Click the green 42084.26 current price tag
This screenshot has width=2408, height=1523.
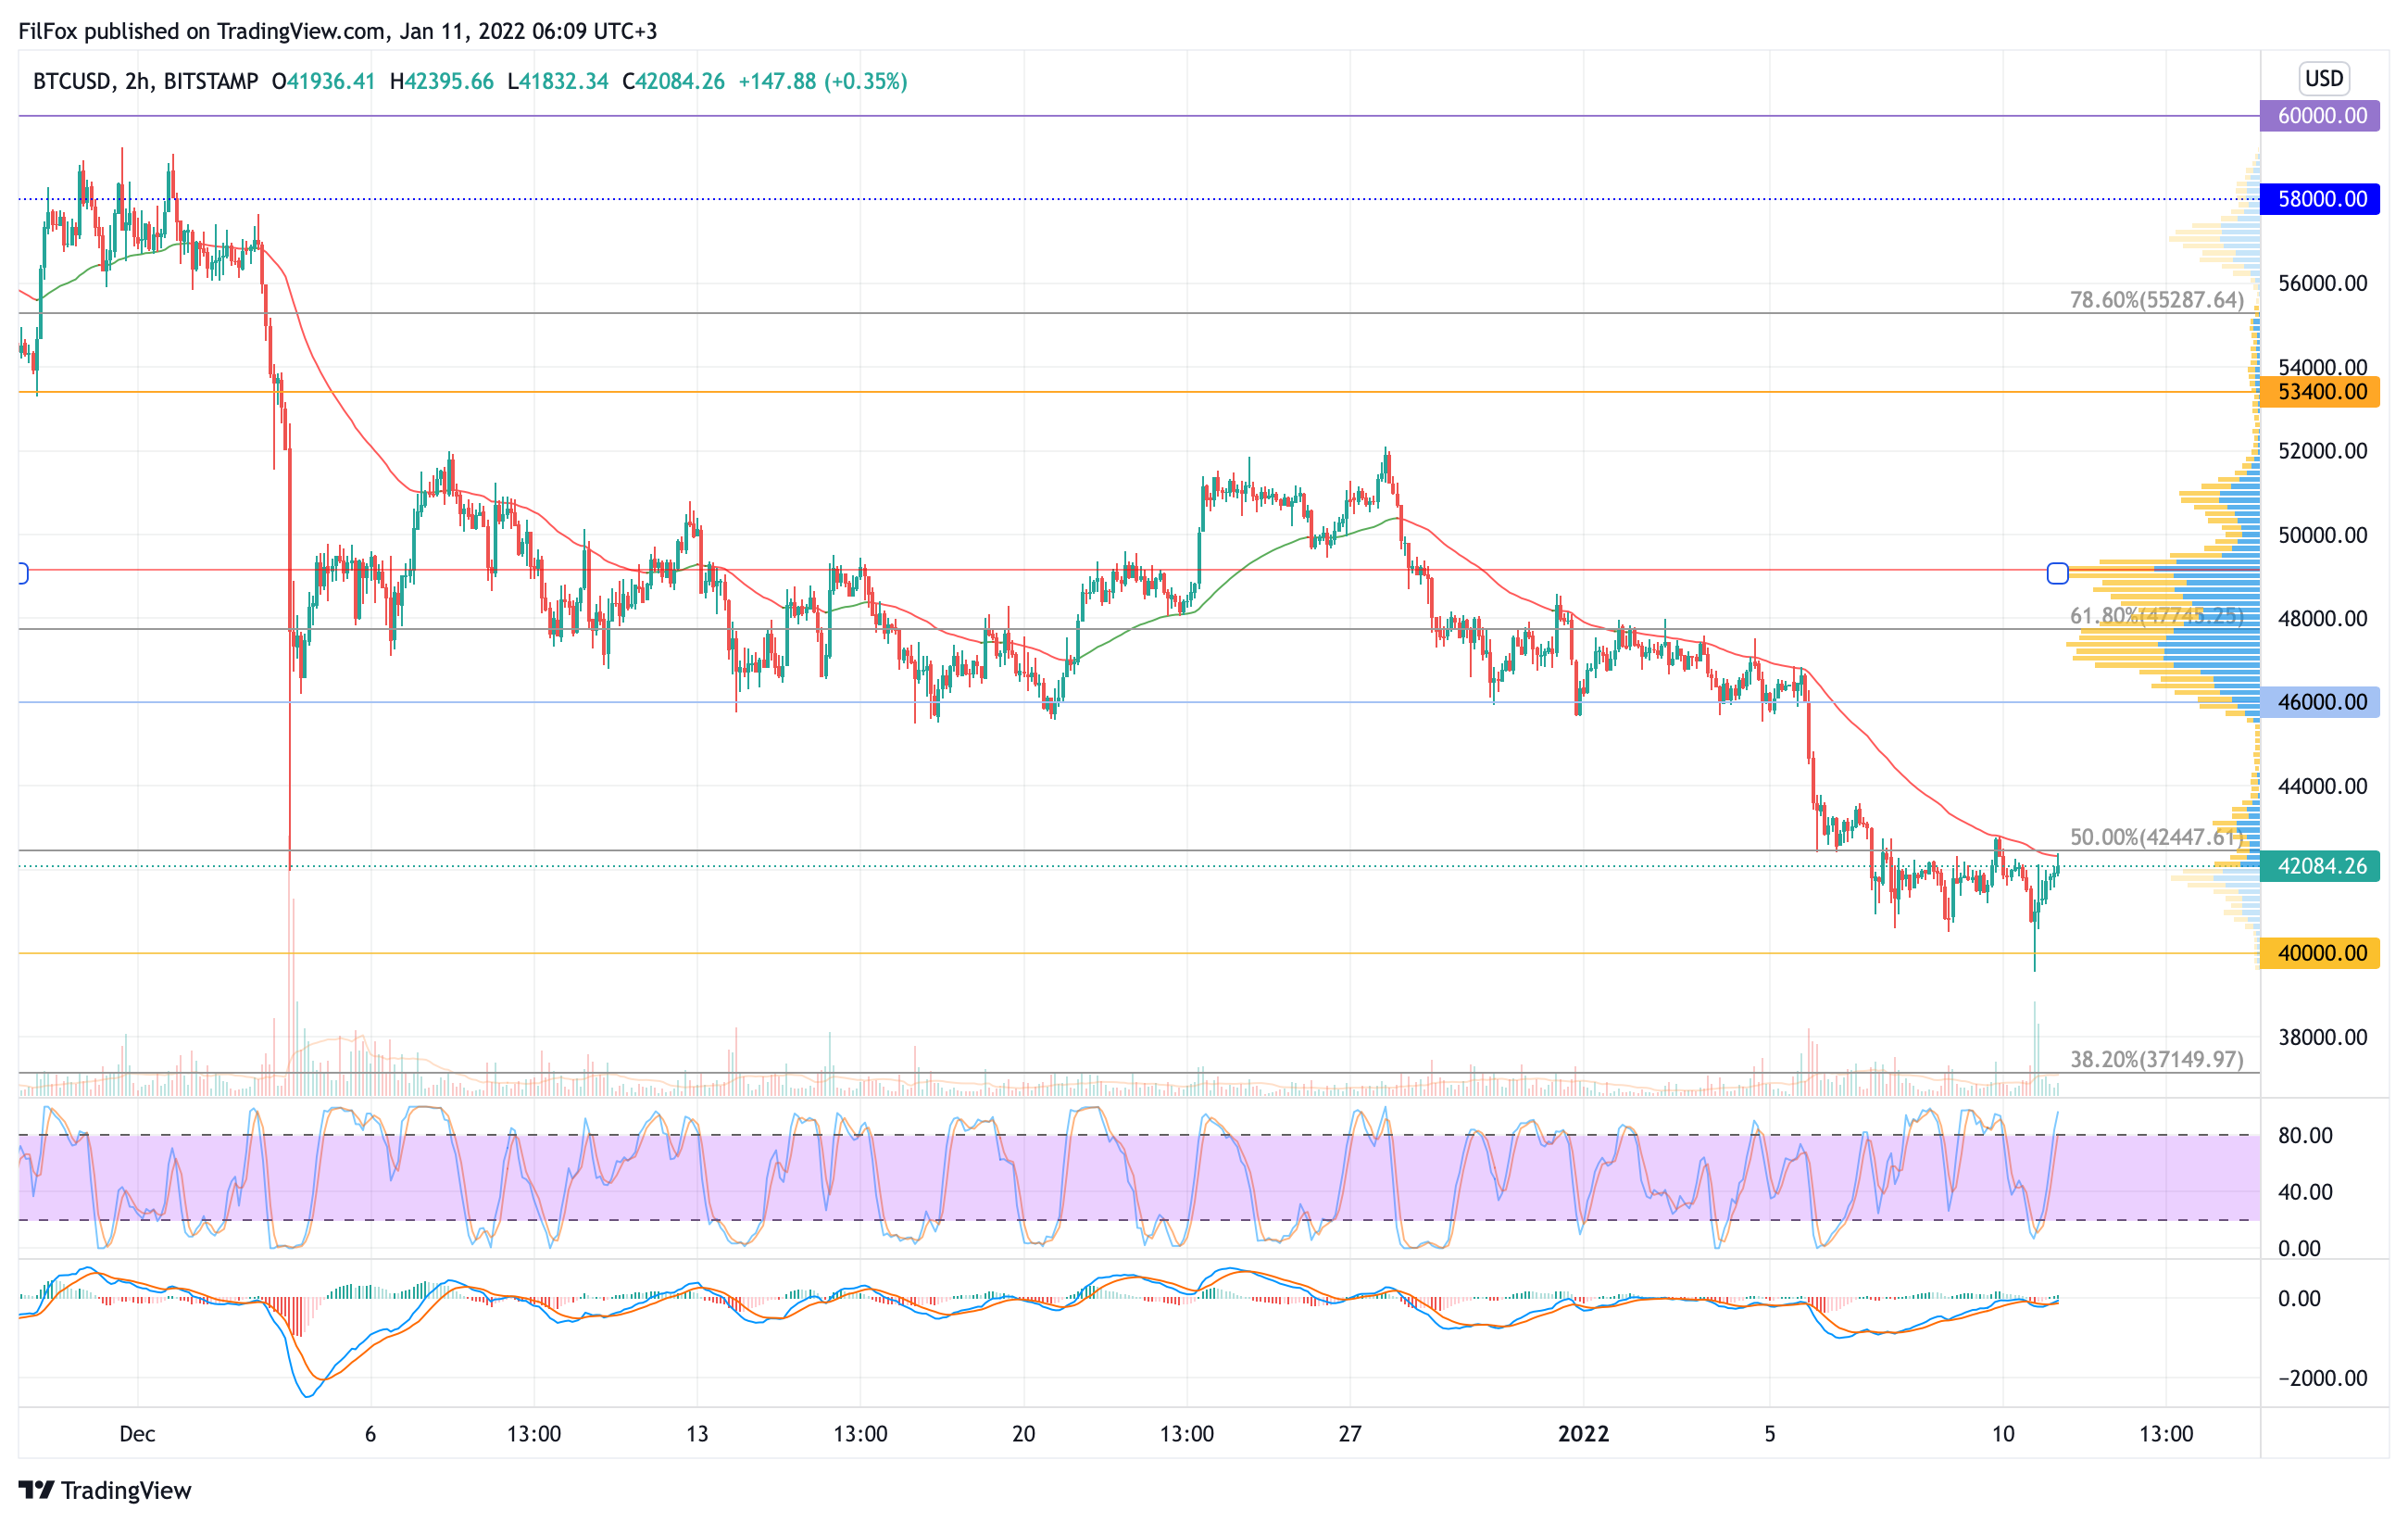click(x=2319, y=866)
